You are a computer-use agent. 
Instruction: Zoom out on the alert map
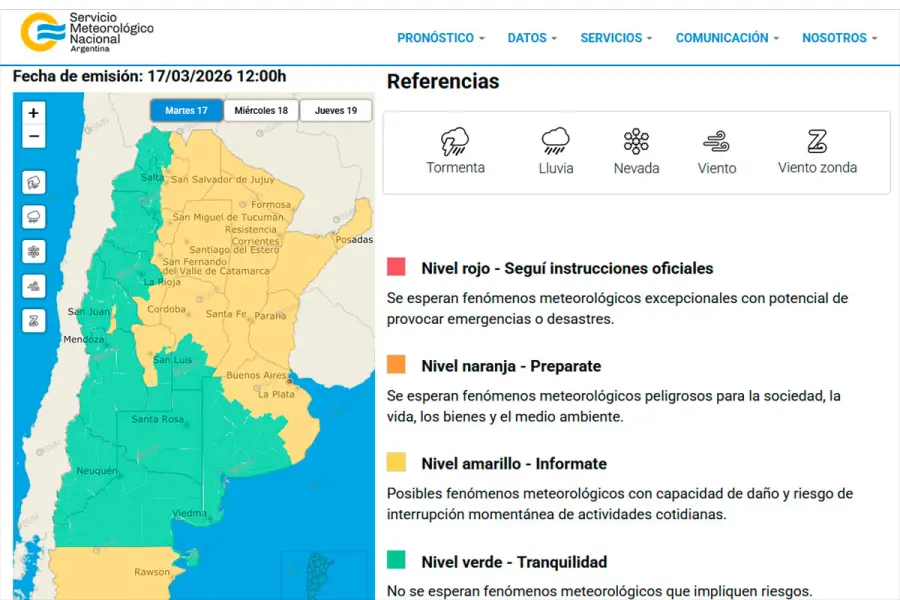pos(34,137)
